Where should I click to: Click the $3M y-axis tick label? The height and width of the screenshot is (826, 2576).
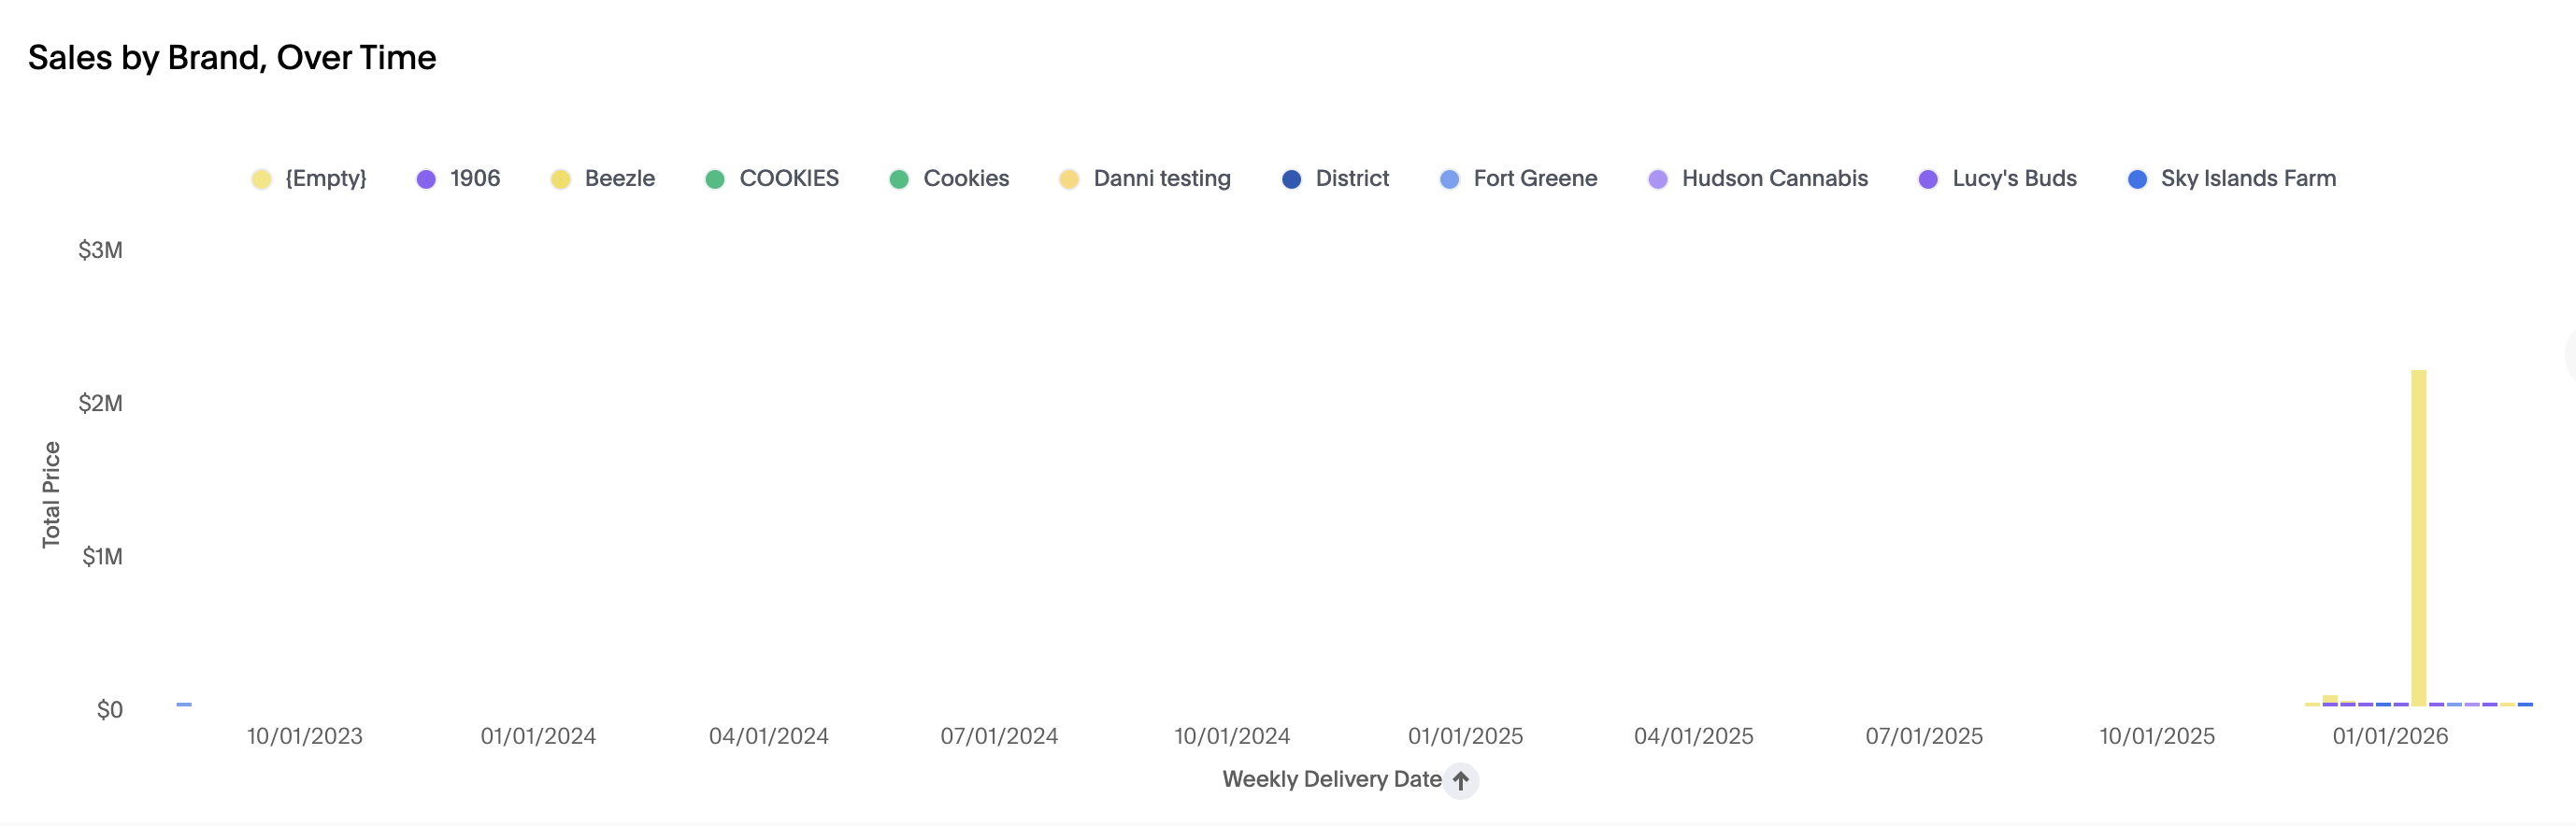tap(101, 250)
